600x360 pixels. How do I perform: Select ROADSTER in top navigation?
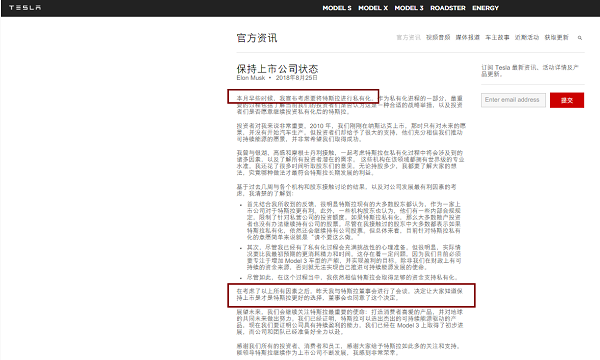[x=448, y=8]
